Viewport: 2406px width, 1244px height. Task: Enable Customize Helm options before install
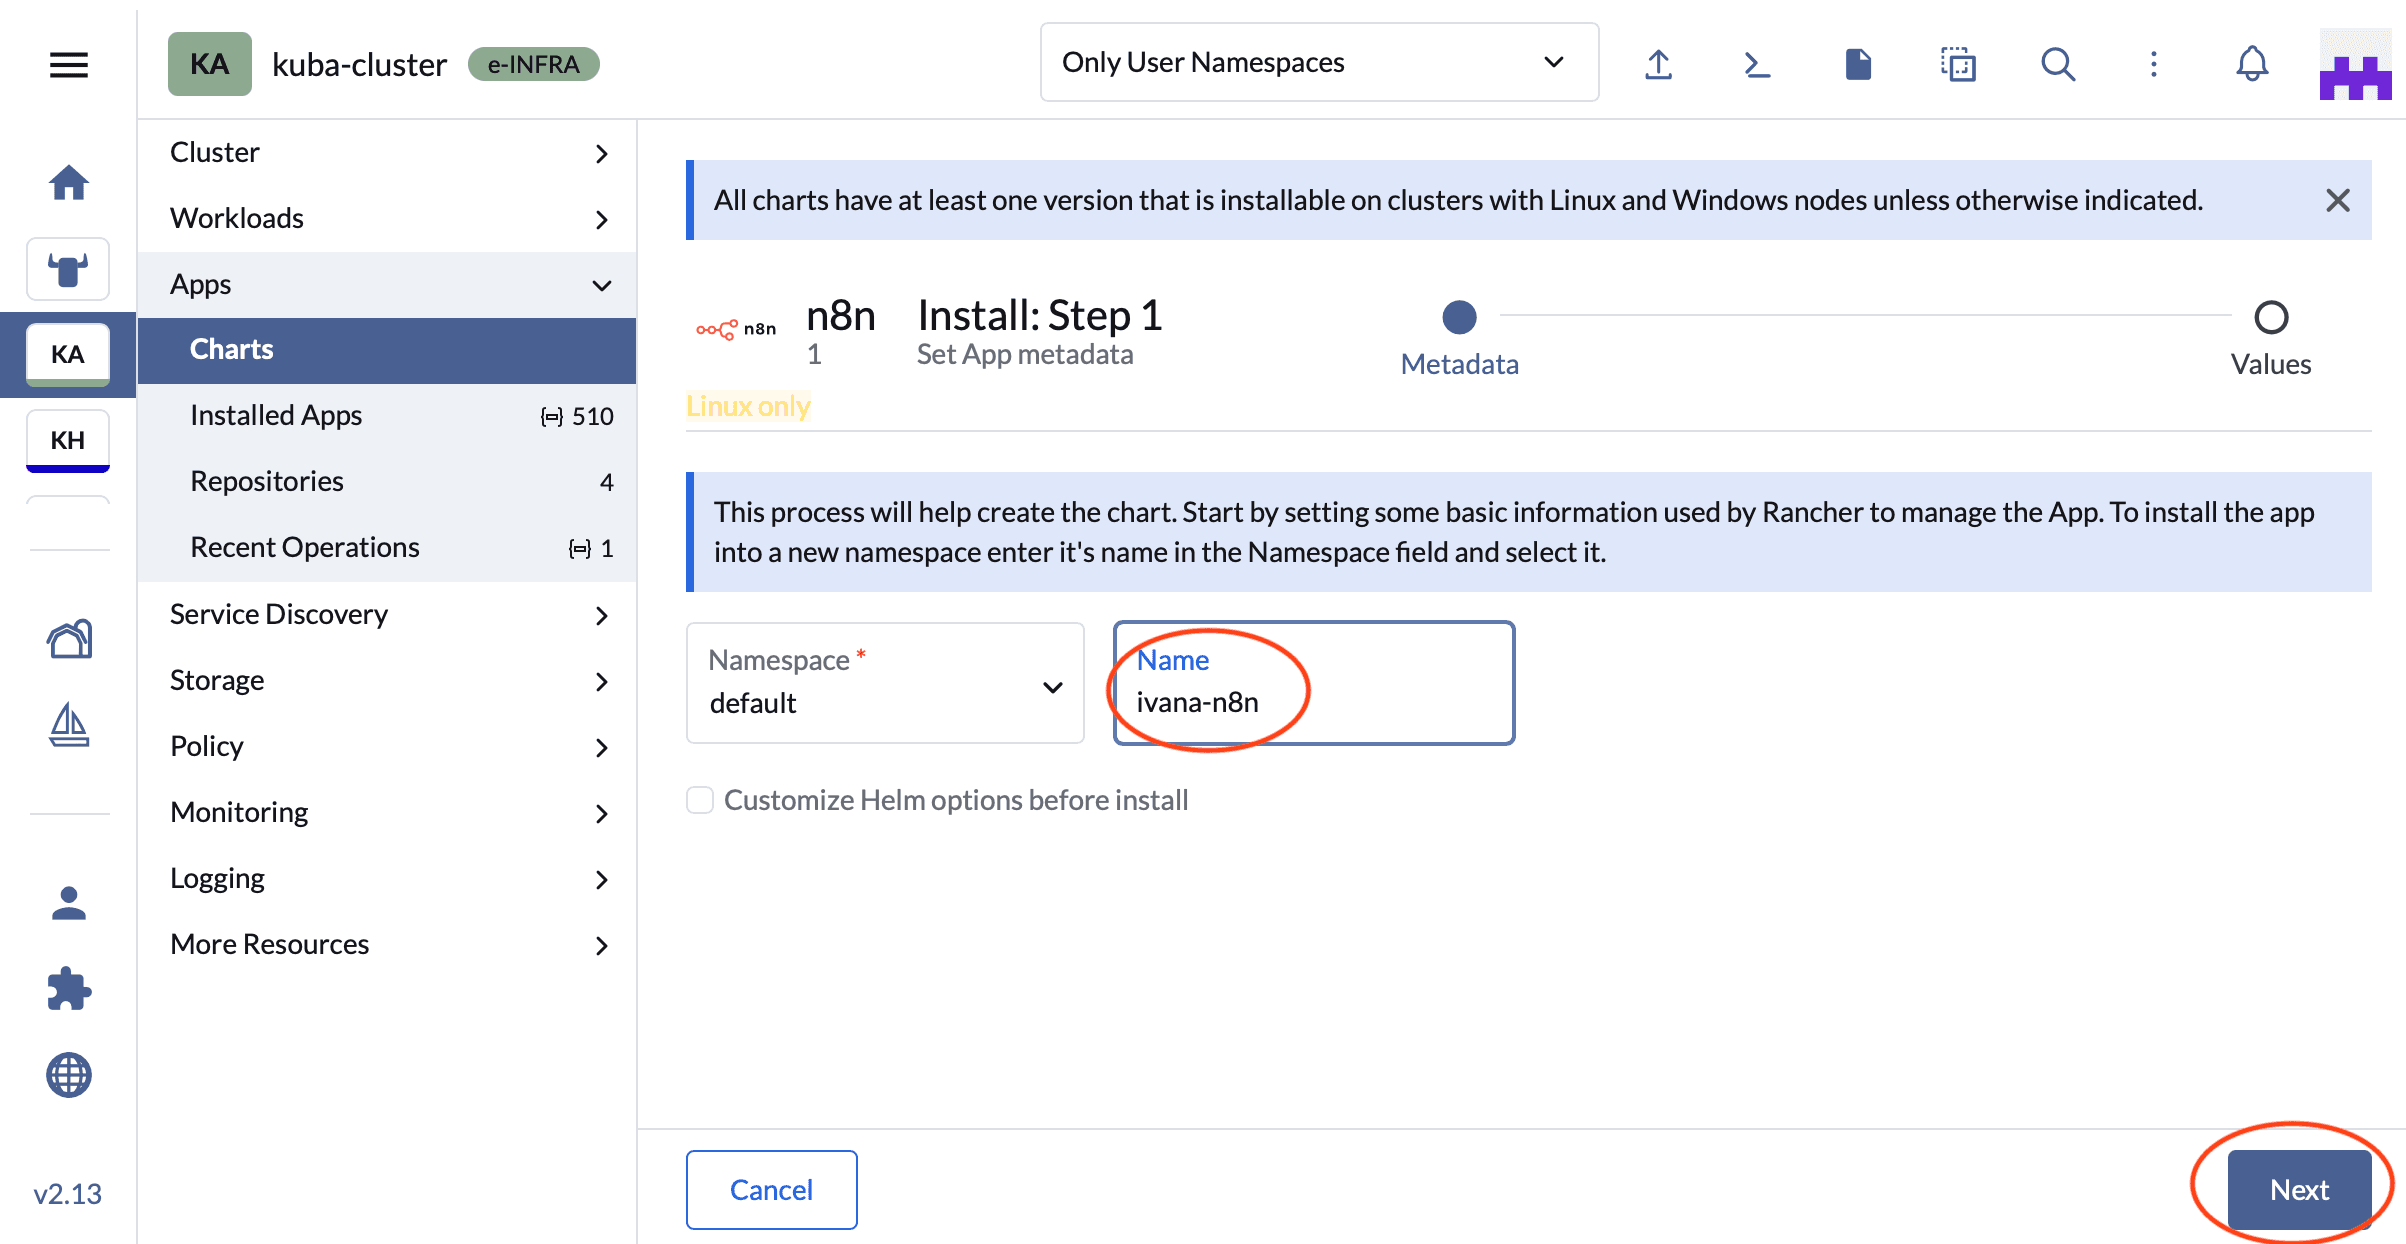pyautogui.click(x=700, y=800)
